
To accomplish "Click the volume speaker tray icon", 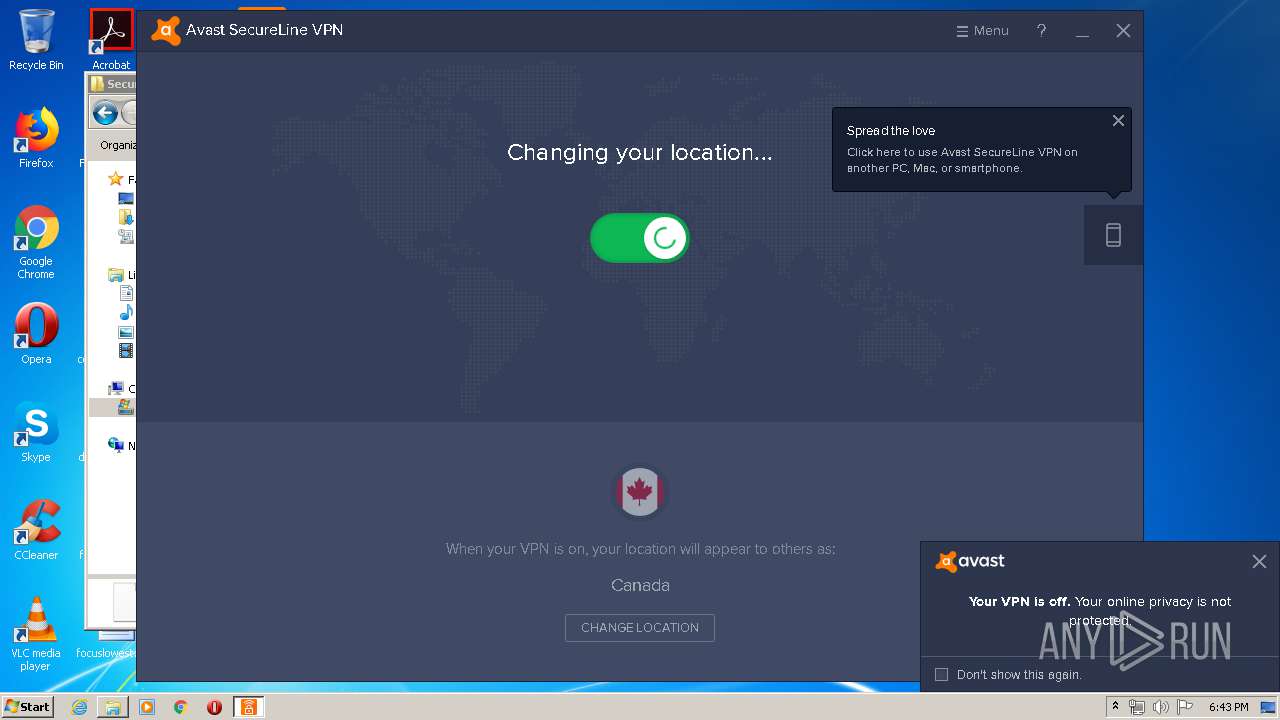I will pos(1160,707).
